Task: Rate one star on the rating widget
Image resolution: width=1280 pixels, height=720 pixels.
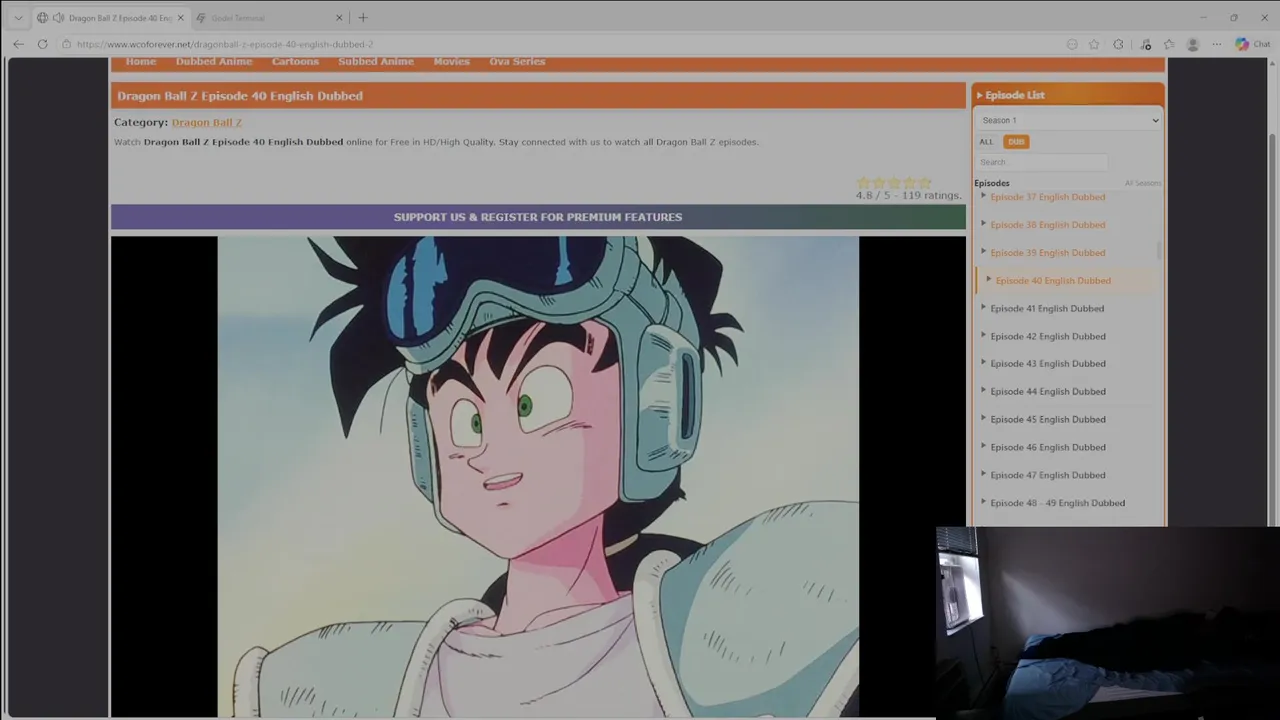Action: click(x=863, y=182)
